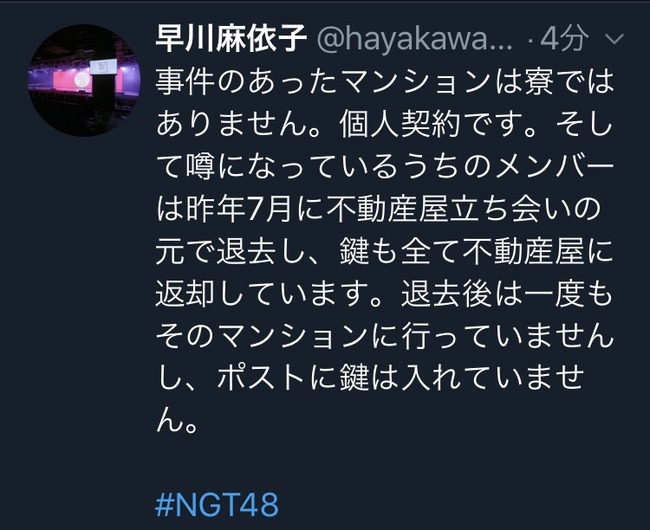Open the #NGT48 hashtag
Viewport: 650px width, 530px height.
[x=217, y=505]
